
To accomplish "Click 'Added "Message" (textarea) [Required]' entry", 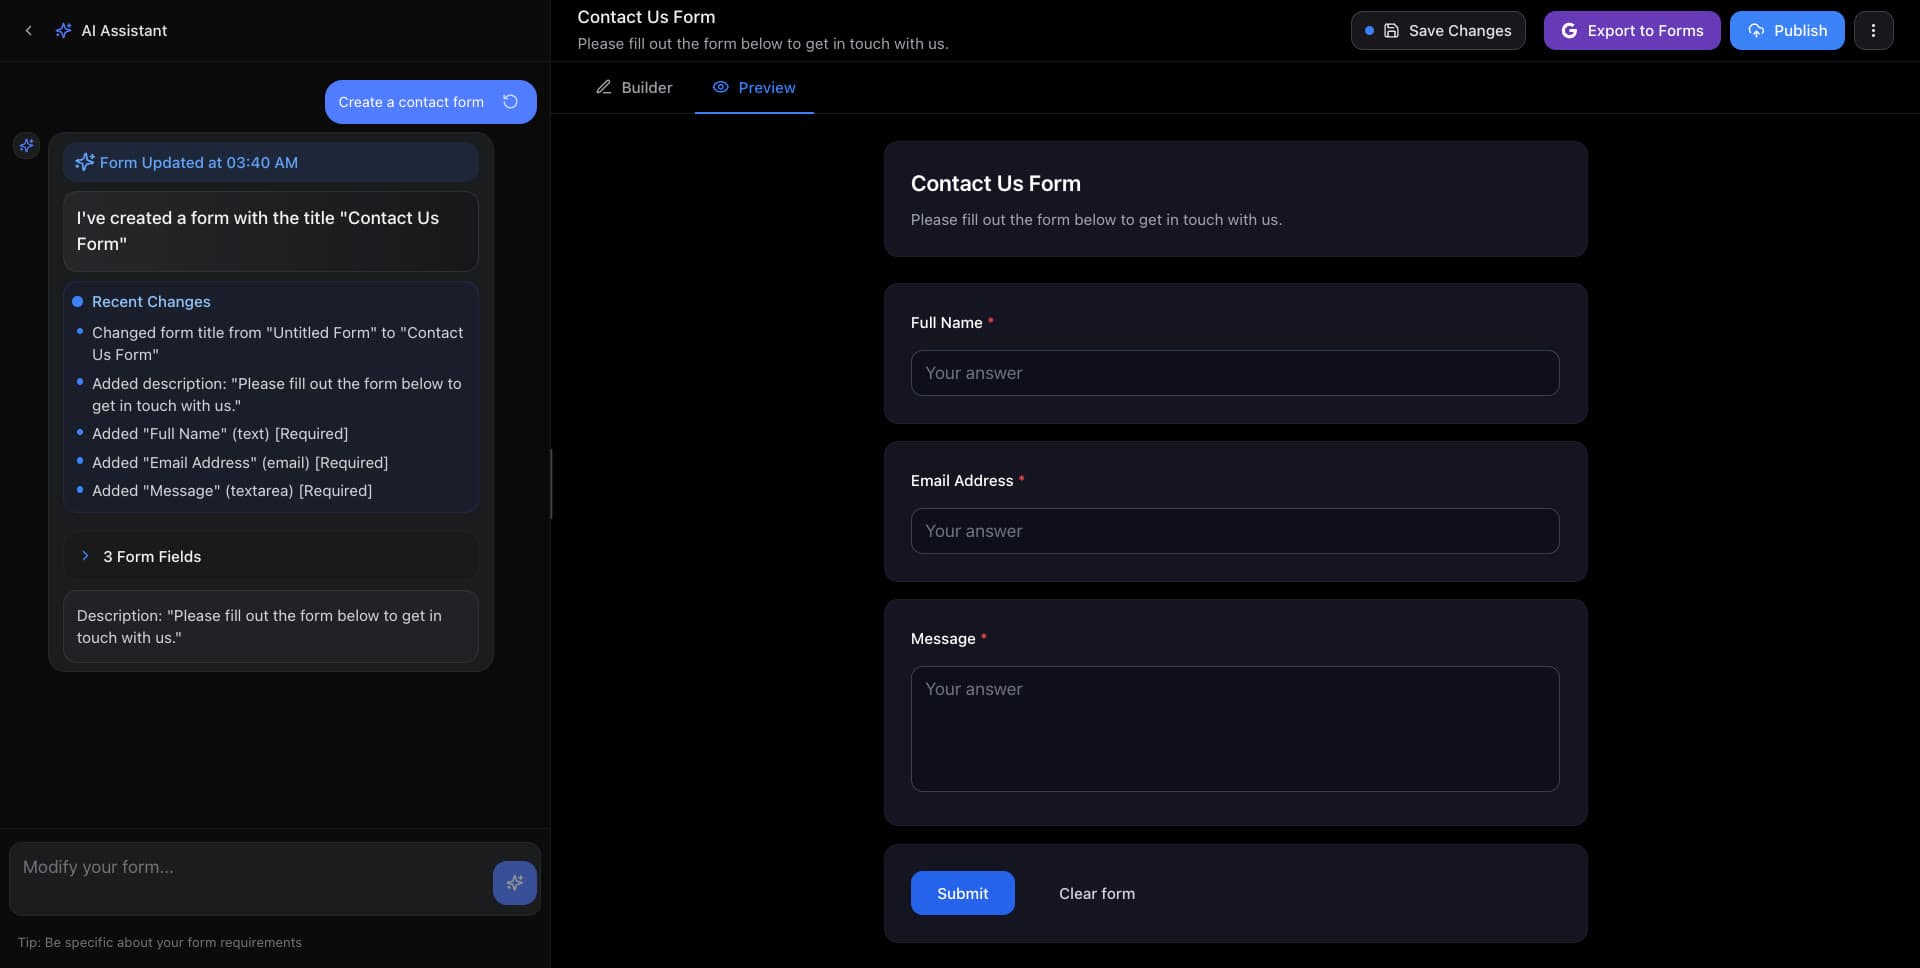I will pyautogui.click(x=232, y=491).
